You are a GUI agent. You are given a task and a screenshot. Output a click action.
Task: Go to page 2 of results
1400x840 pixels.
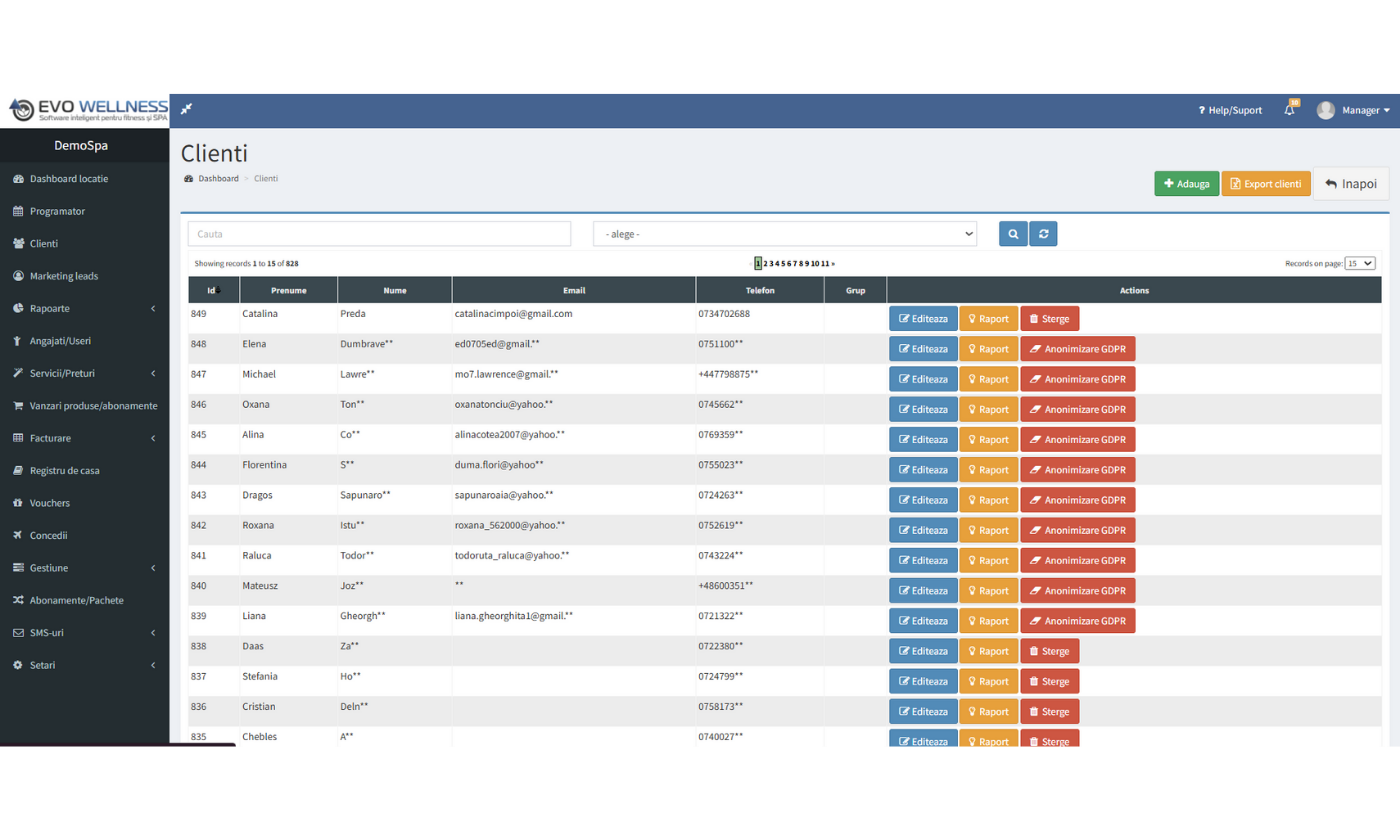(x=766, y=264)
